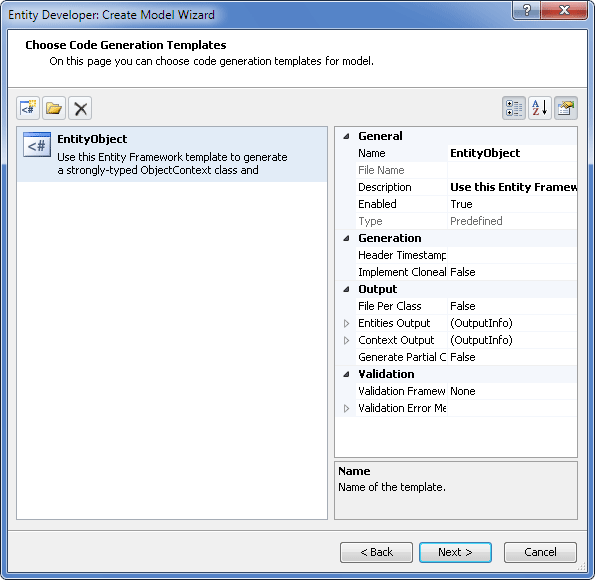Click the Validation Framework label
Image resolution: width=595 pixels, height=580 pixels.
tap(402, 391)
